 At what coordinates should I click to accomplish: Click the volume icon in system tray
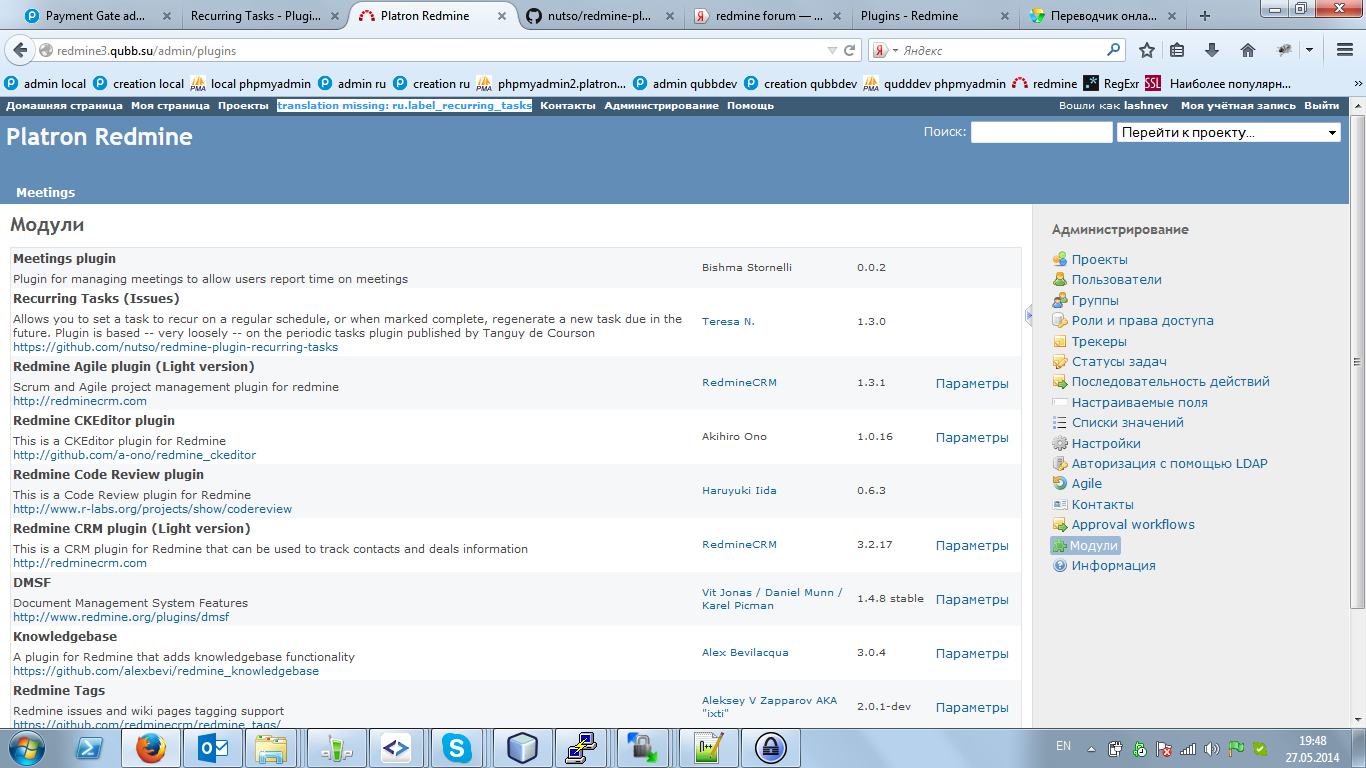pos(1212,748)
